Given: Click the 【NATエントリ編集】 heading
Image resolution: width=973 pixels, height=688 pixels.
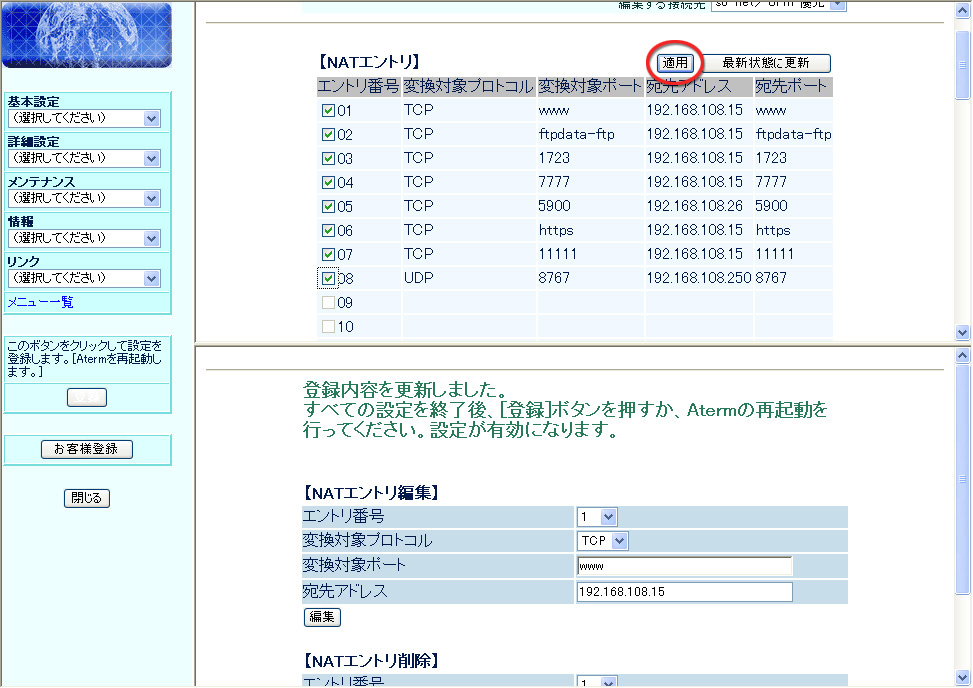Looking at the screenshot, I should pyautogui.click(x=372, y=493).
